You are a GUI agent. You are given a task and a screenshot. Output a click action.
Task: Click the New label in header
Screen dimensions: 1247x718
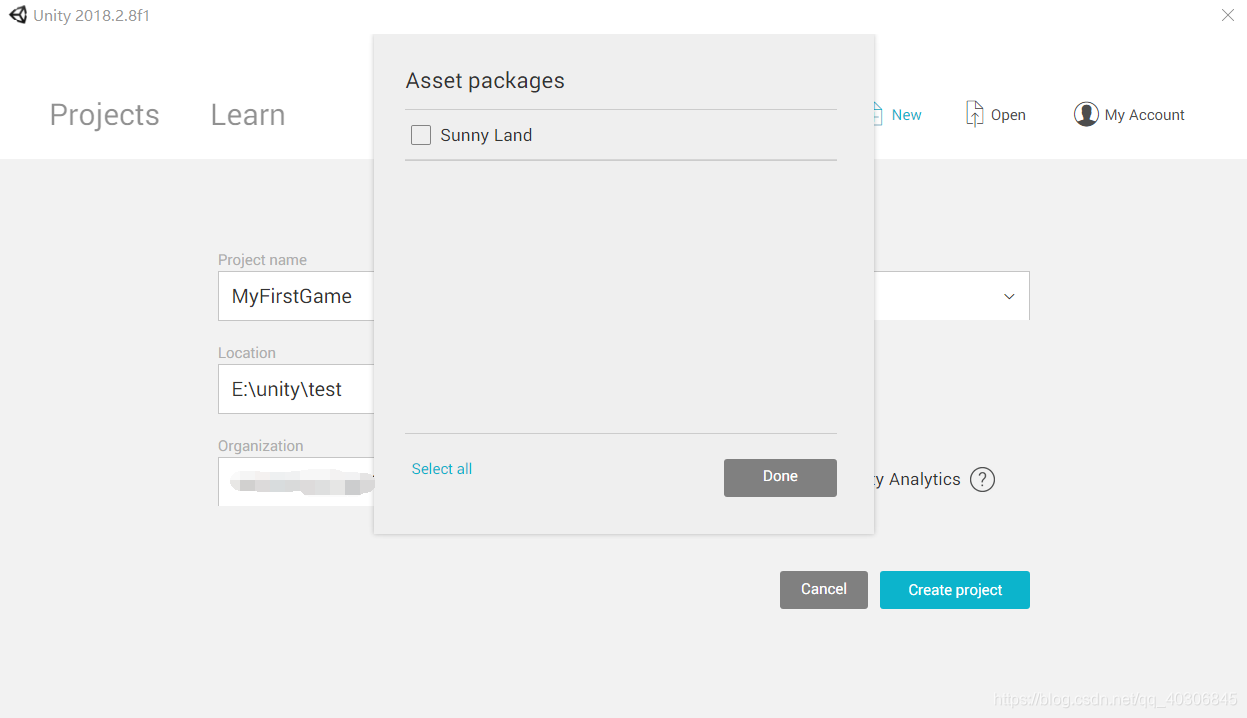(x=907, y=115)
